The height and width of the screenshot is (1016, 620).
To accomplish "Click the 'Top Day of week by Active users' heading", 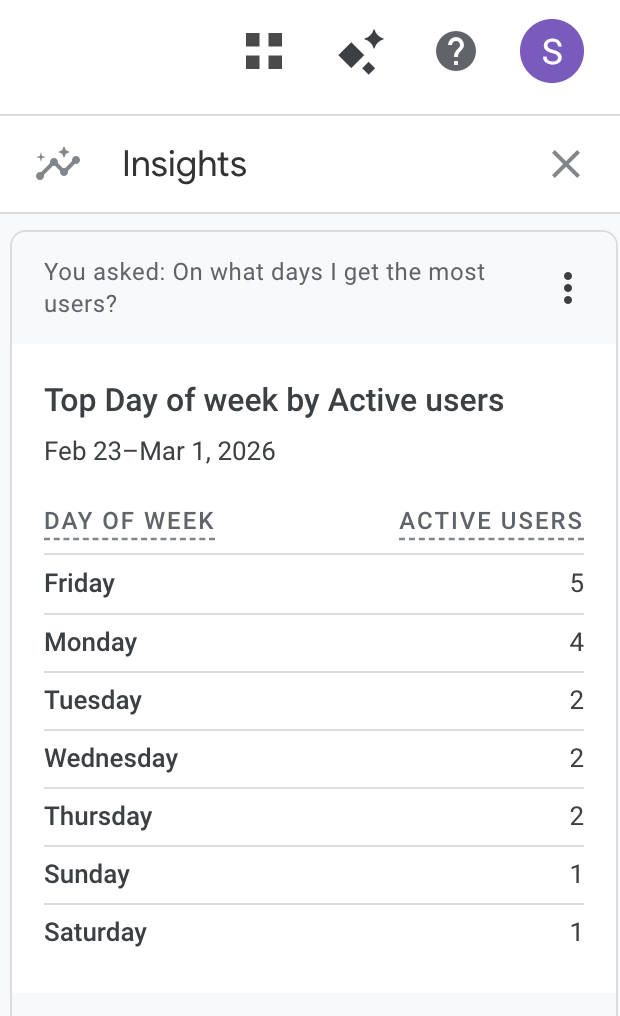I will [274, 401].
